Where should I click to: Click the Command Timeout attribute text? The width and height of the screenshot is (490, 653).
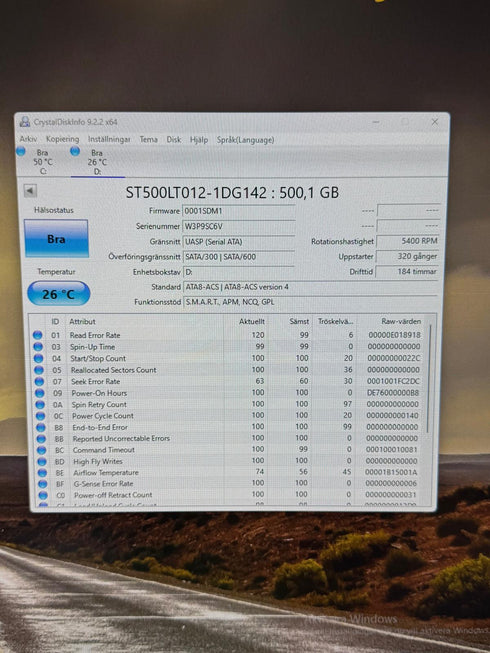click(x=104, y=450)
